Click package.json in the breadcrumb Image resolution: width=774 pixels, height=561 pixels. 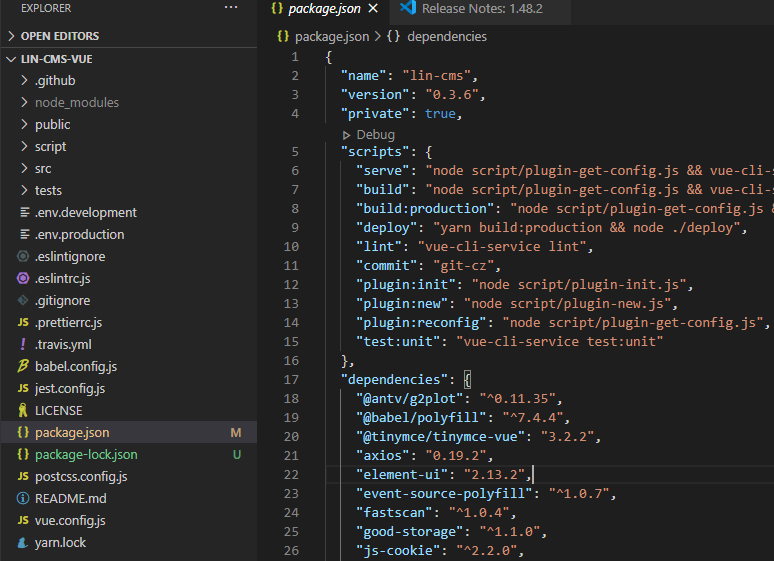point(332,37)
